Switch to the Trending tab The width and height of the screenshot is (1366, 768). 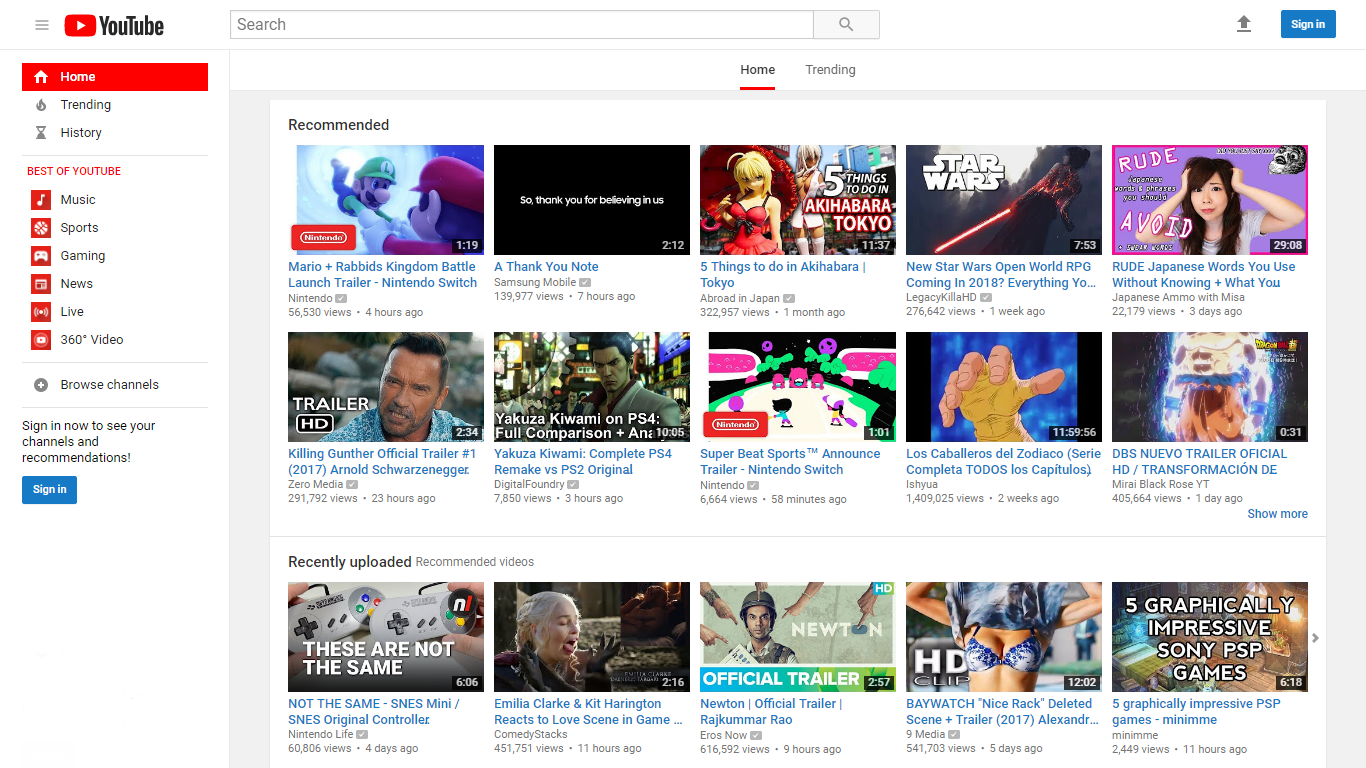click(830, 69)
